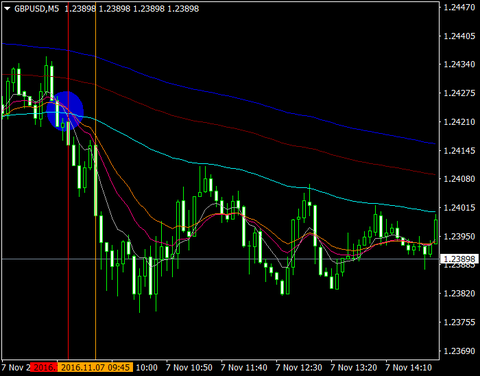Image resolution: width=480 pixels, height=376 pixels.
Task: Click the 7 Nov 14:10 time label
Action: pyautogui.click(x=409, y=367)
